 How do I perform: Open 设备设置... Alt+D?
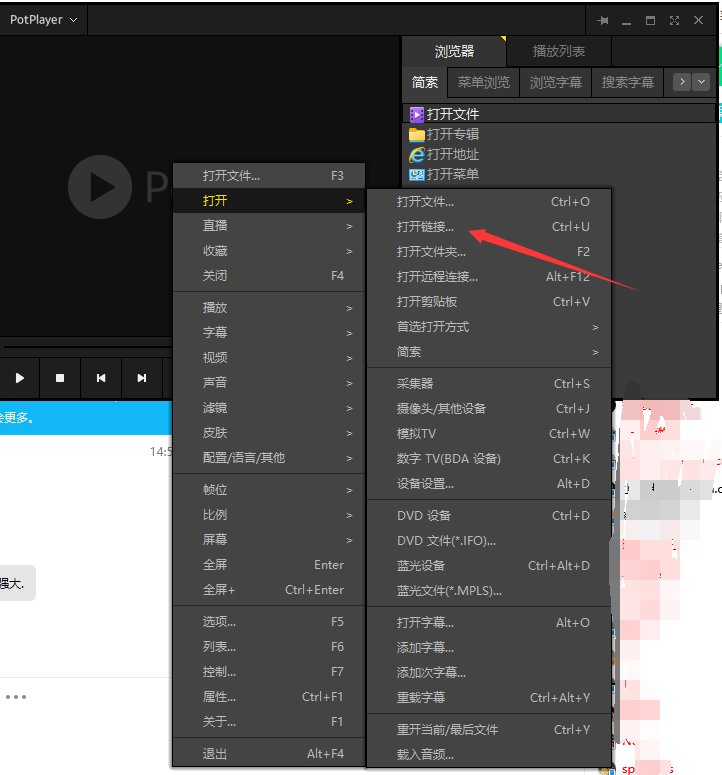[x=489, y=484]
